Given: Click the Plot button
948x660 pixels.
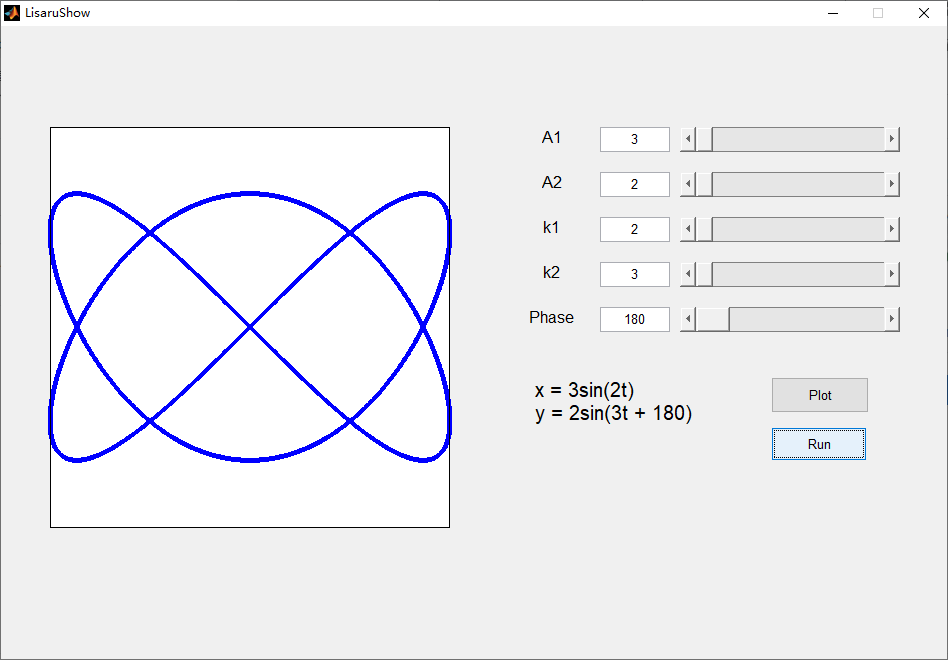Looking at the screenshot, I should tap(820, 395).
